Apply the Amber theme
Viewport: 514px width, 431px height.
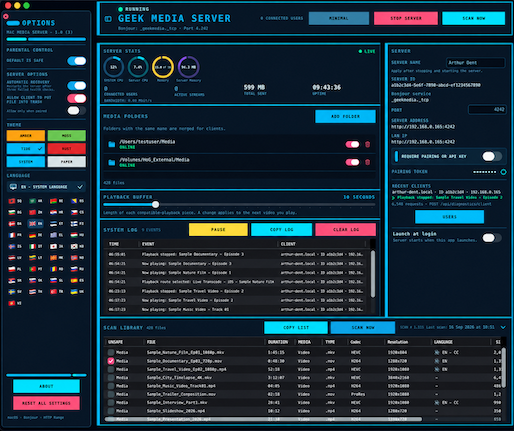[x=26, y=136]
